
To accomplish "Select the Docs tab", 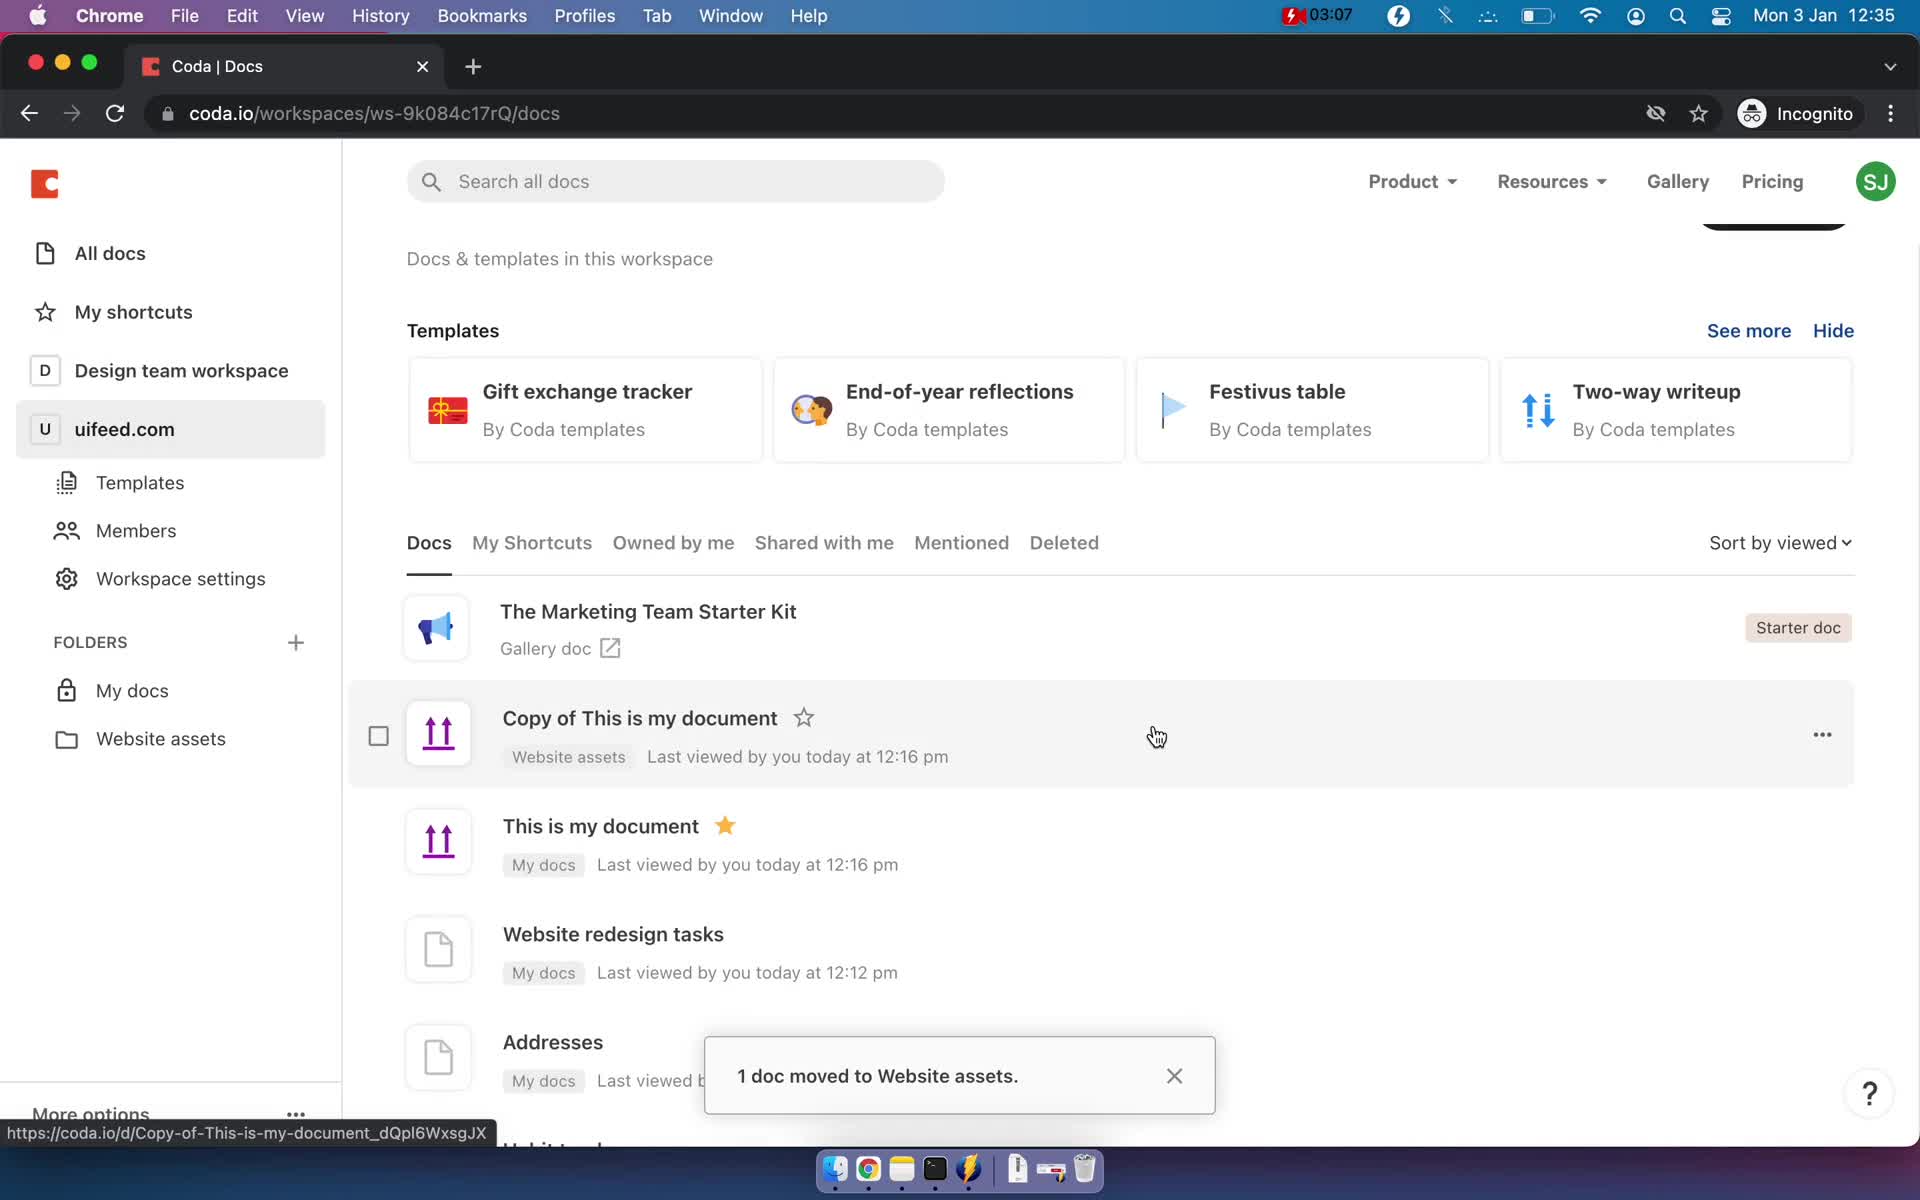I will coord(429,543).
